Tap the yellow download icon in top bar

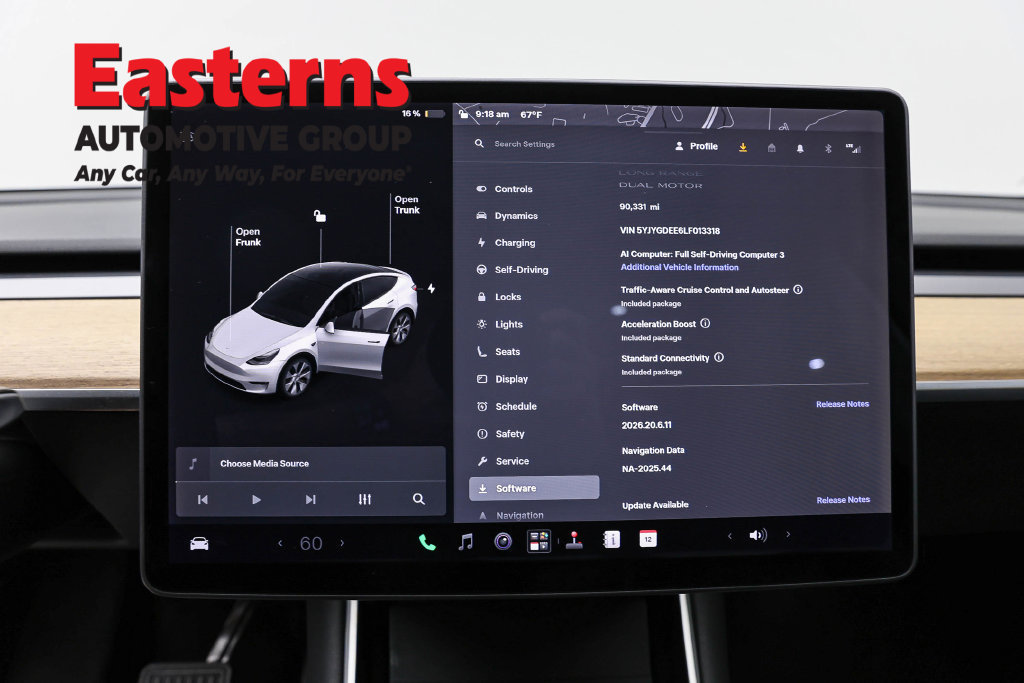click(x=743, y=148)
